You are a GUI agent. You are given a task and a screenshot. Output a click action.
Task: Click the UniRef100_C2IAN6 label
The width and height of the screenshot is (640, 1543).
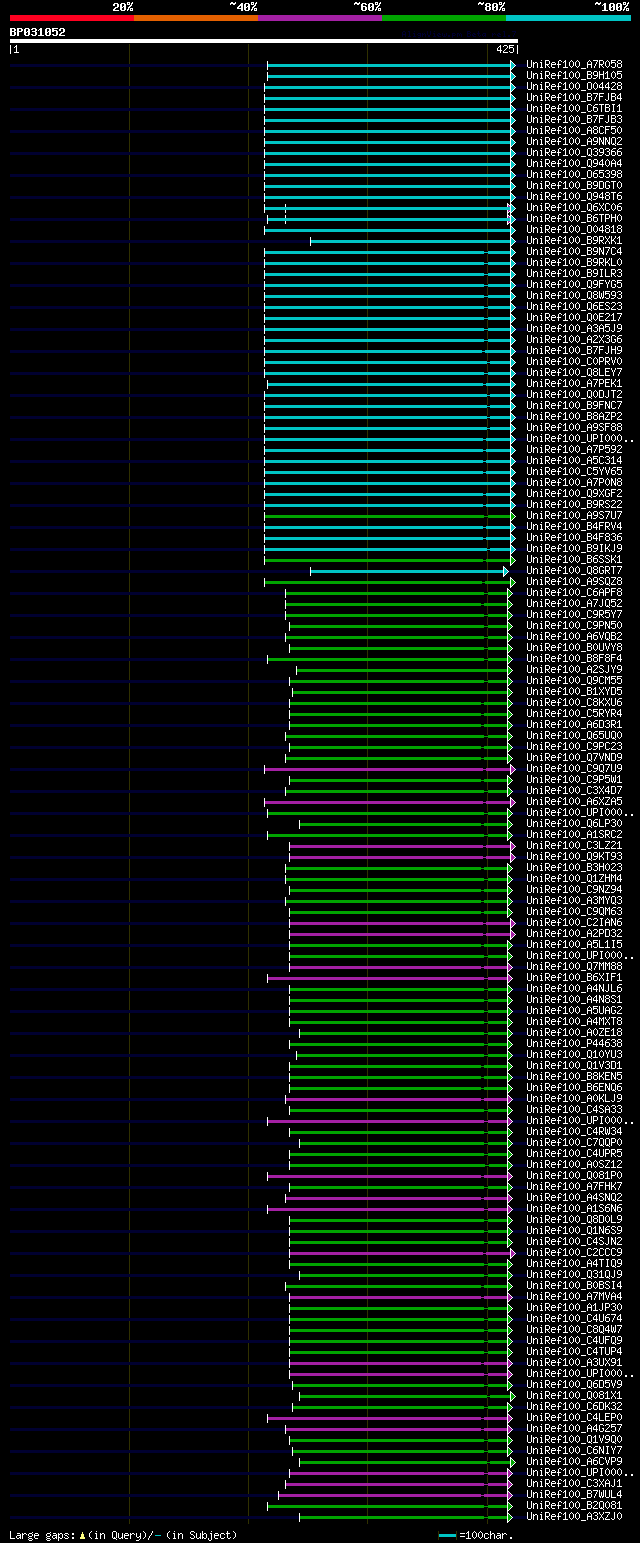pyautogui.click(x=574, y=922)
